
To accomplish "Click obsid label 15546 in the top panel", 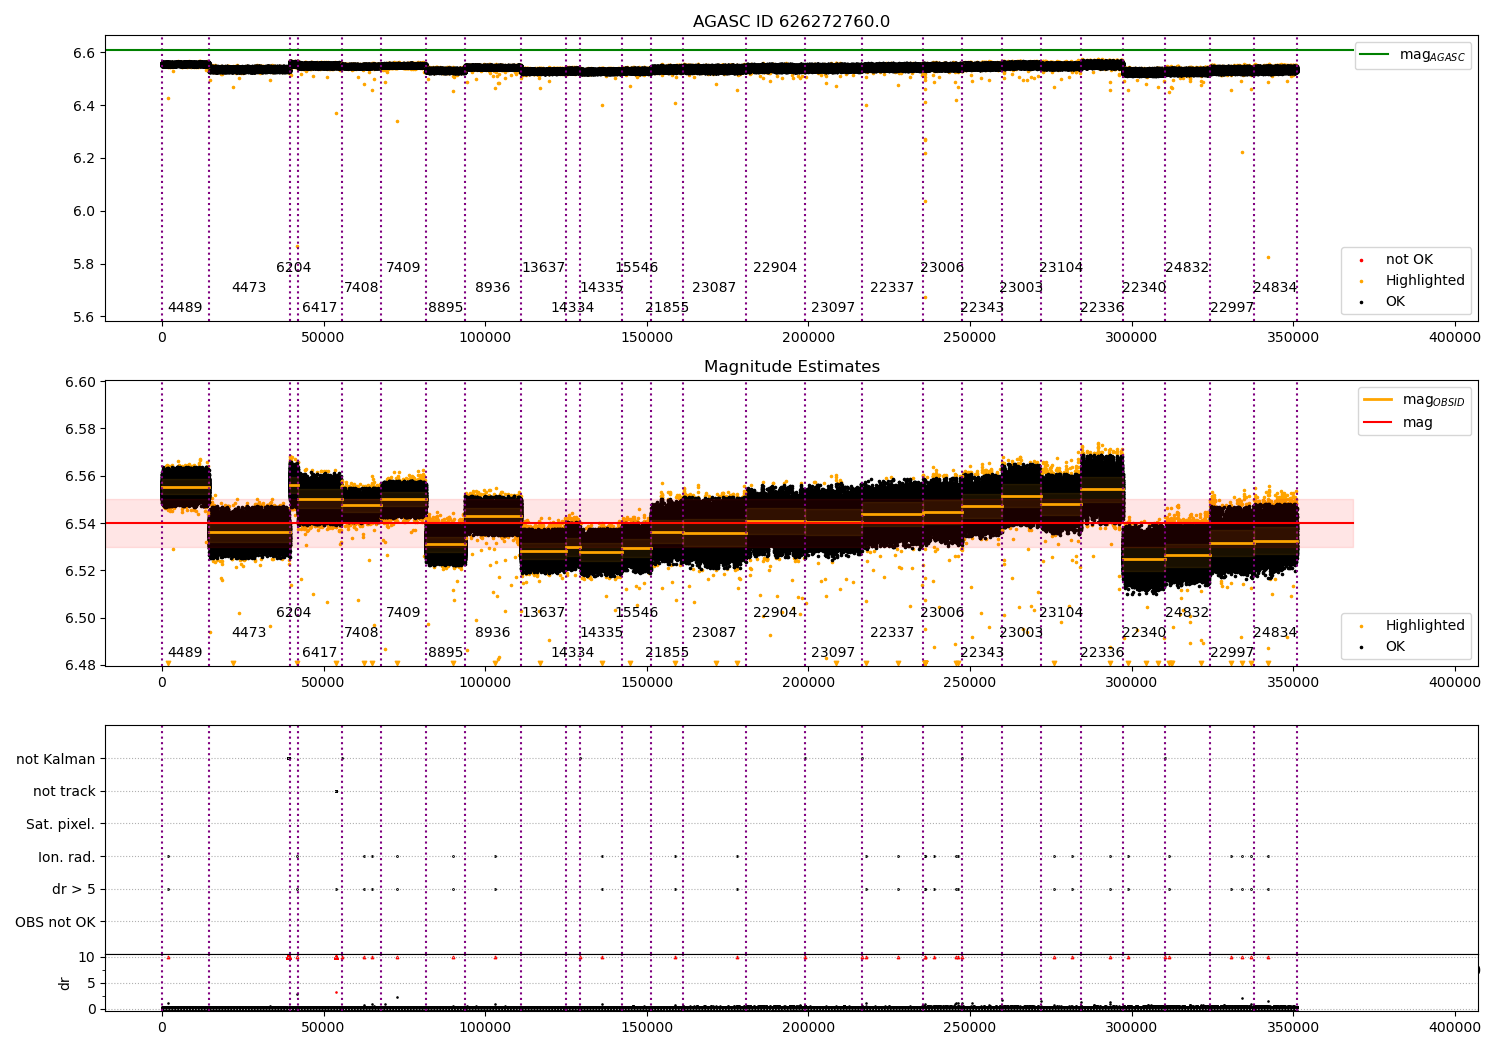I will (637, 268).
